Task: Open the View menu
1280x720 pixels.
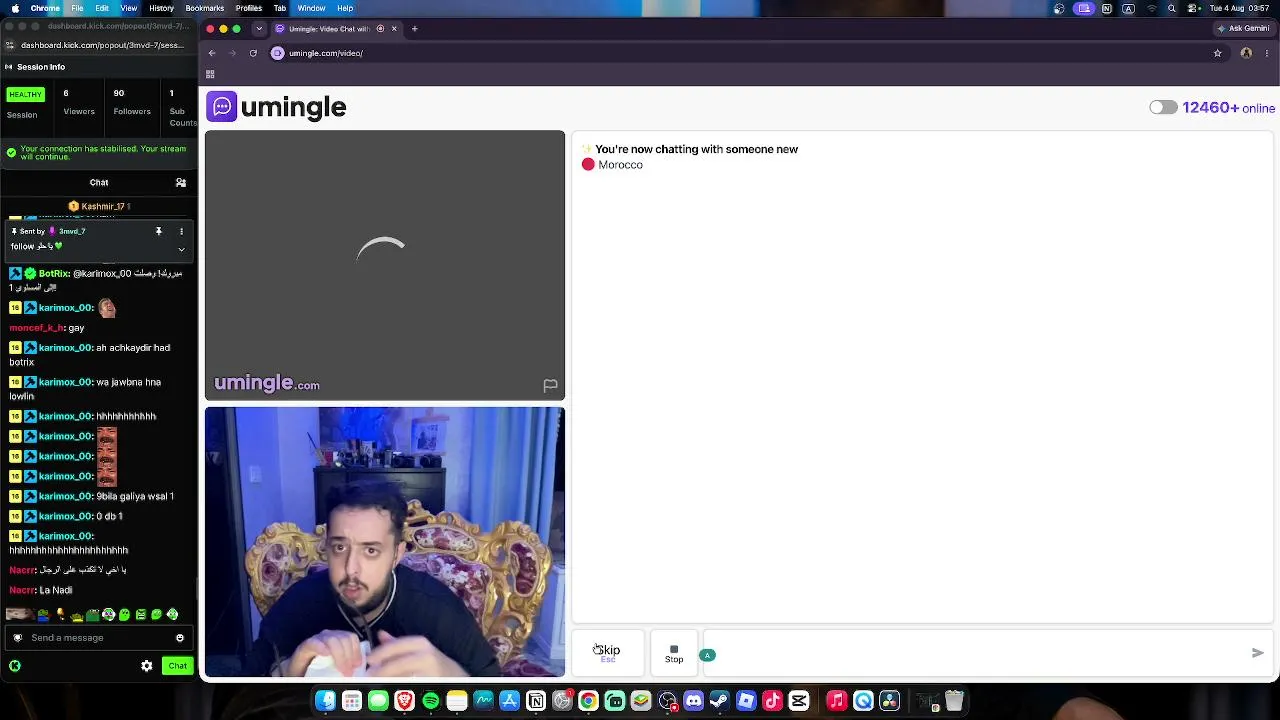Action: [x=129, y=8]
